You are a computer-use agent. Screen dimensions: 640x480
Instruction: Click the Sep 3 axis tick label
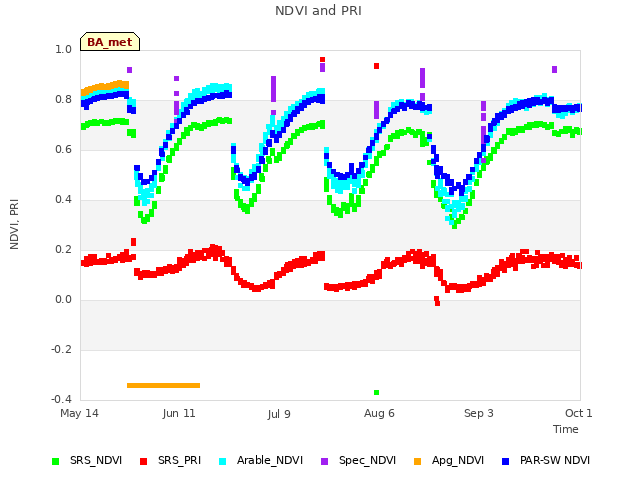[x=479, y=413]
